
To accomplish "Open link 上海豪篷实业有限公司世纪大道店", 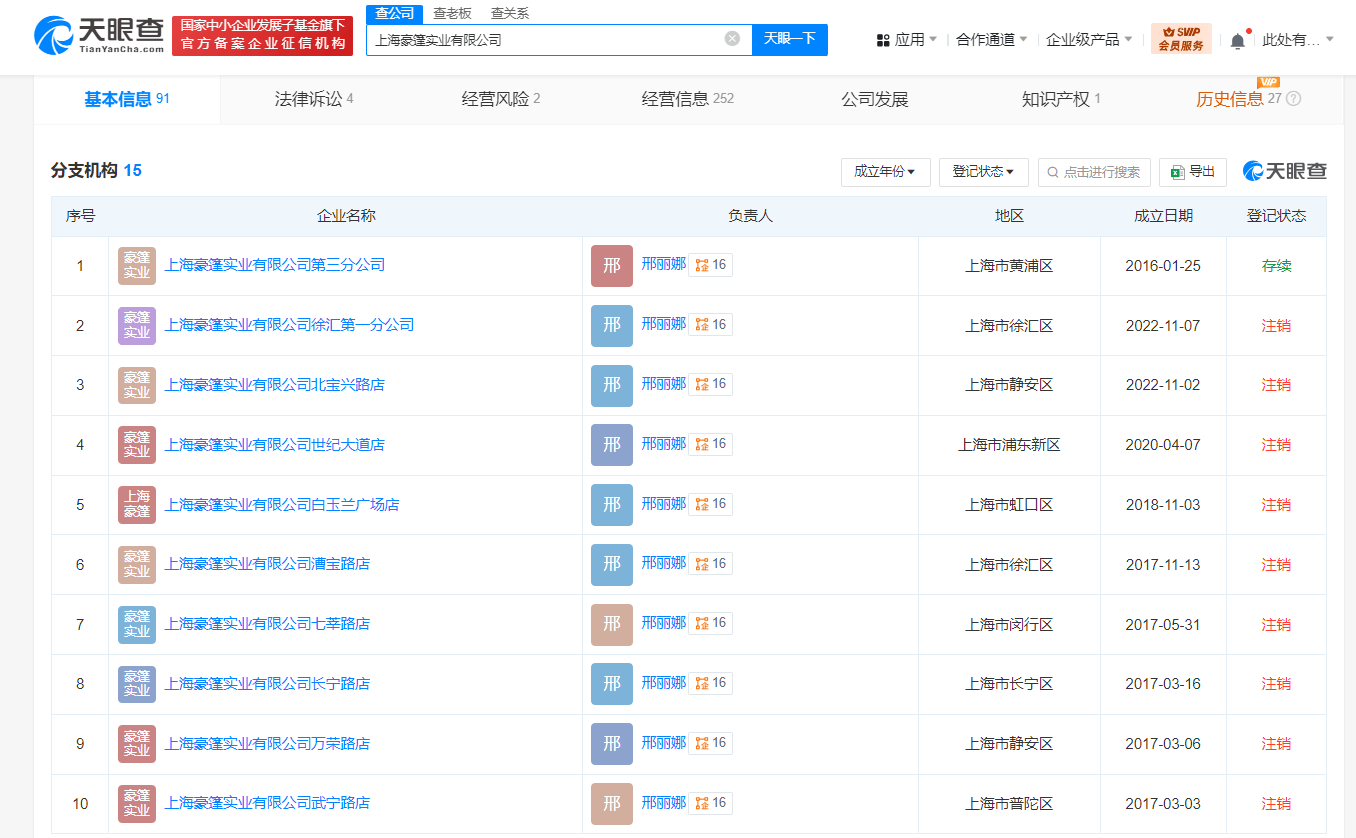I will point(275,444).
